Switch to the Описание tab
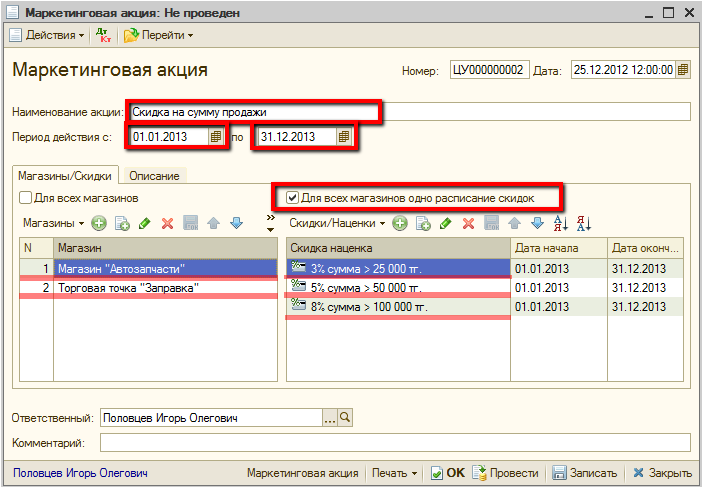Viewport: 702px width, 487px height. 154,176
